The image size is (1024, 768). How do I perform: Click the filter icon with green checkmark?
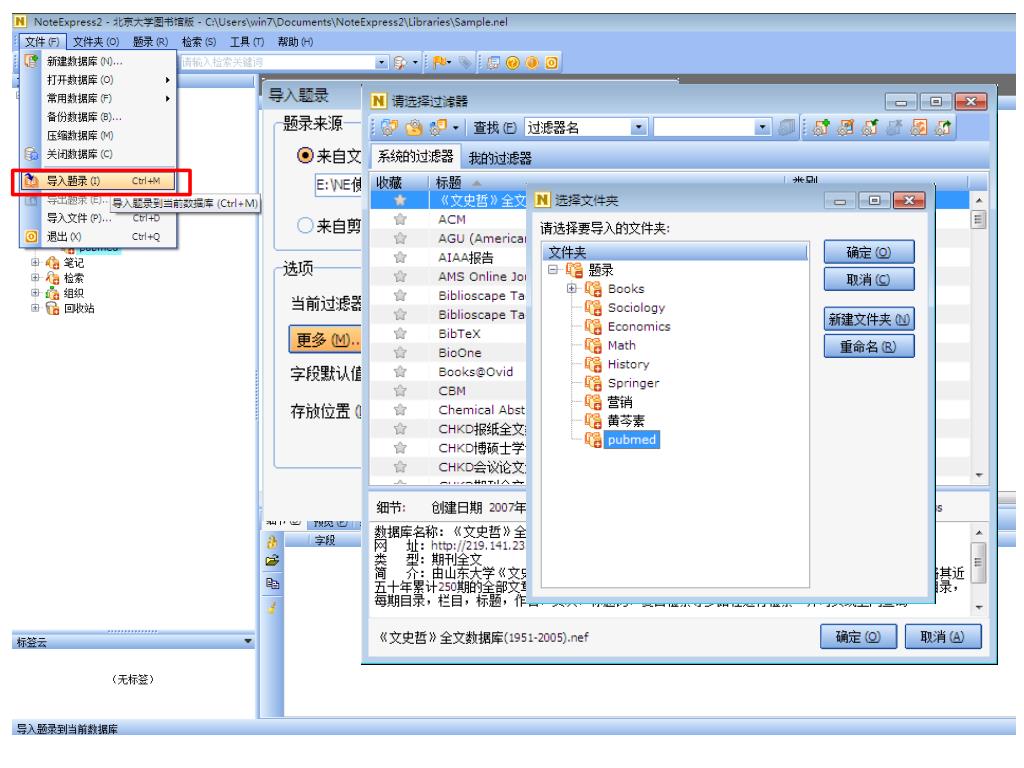click(x=869, y=127)
